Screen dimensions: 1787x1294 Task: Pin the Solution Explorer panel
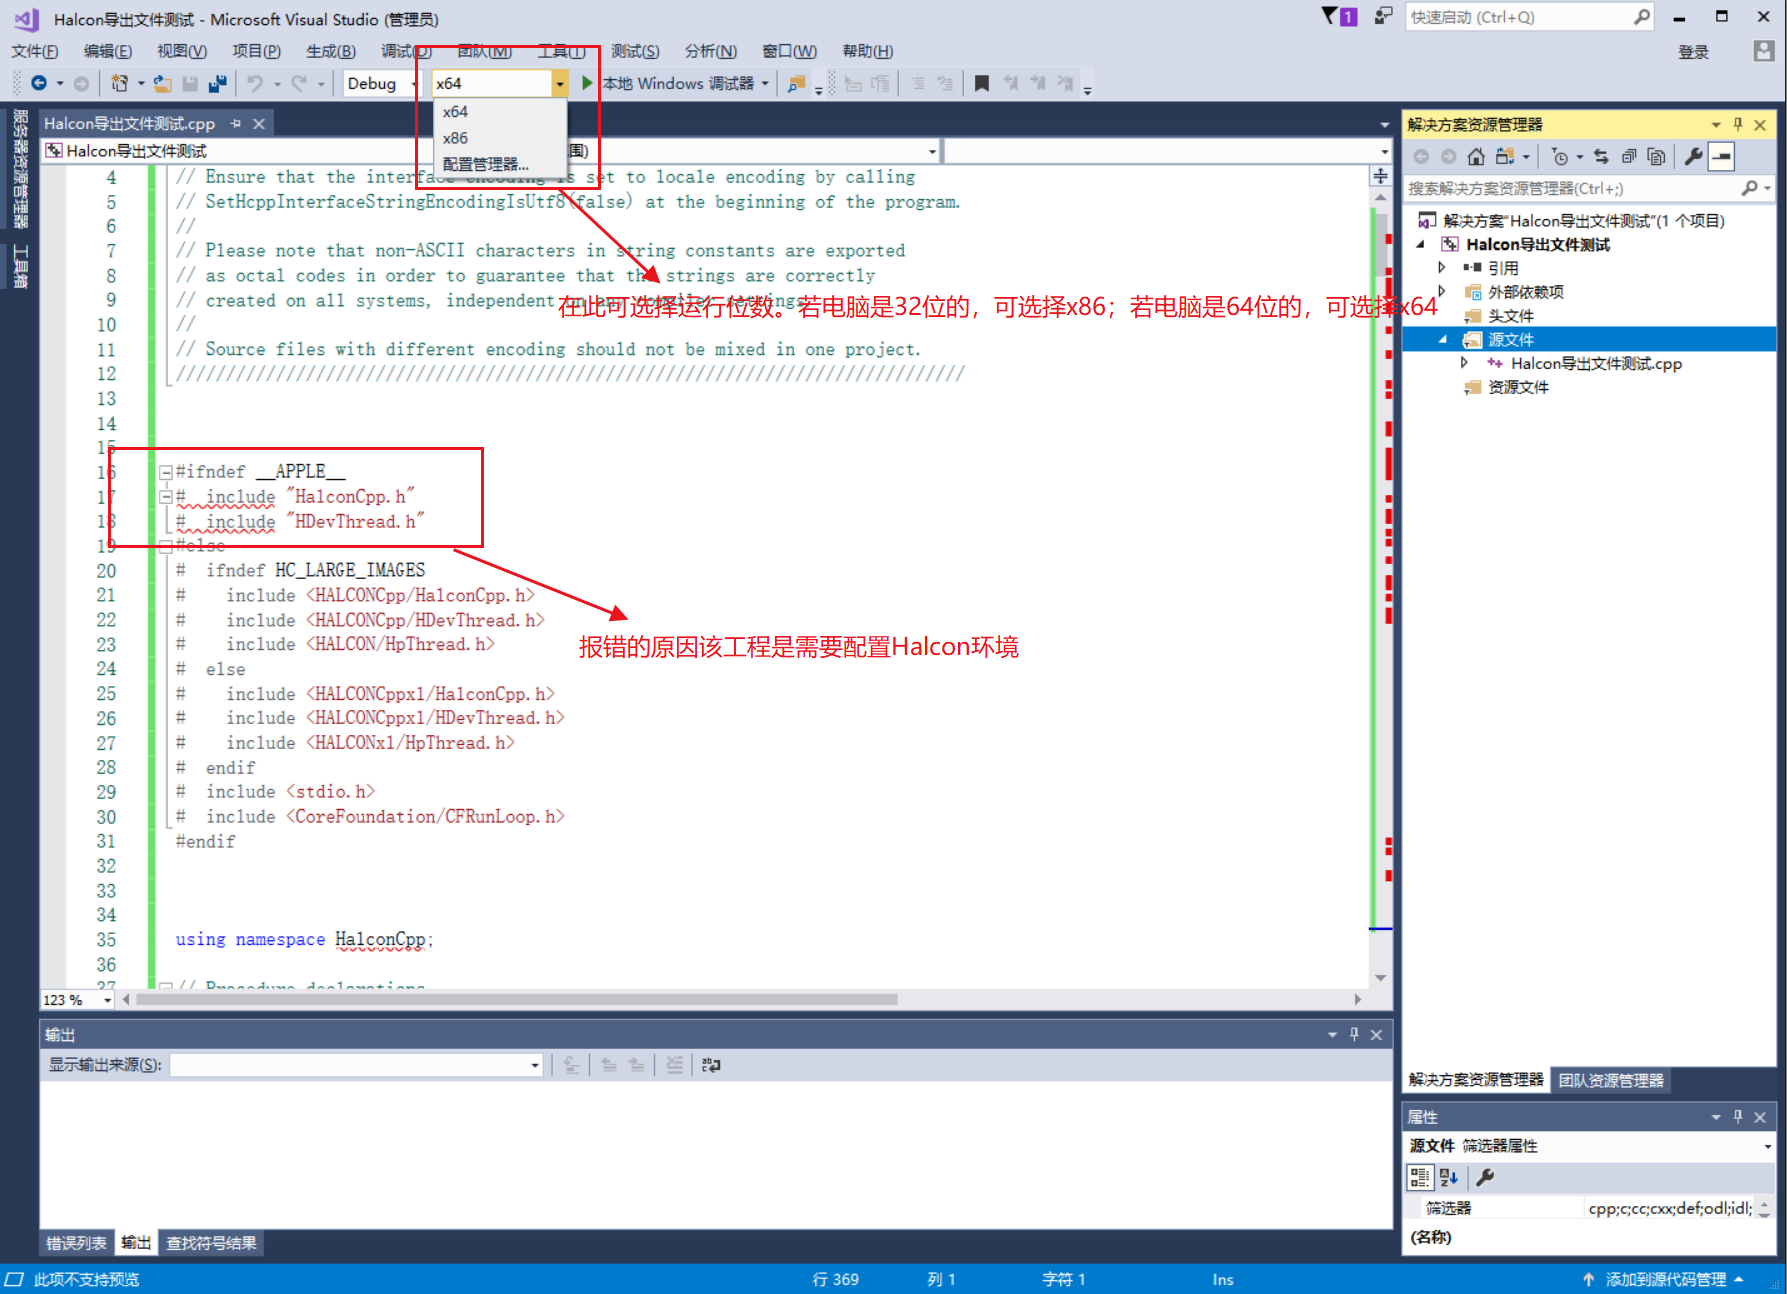1738,124
